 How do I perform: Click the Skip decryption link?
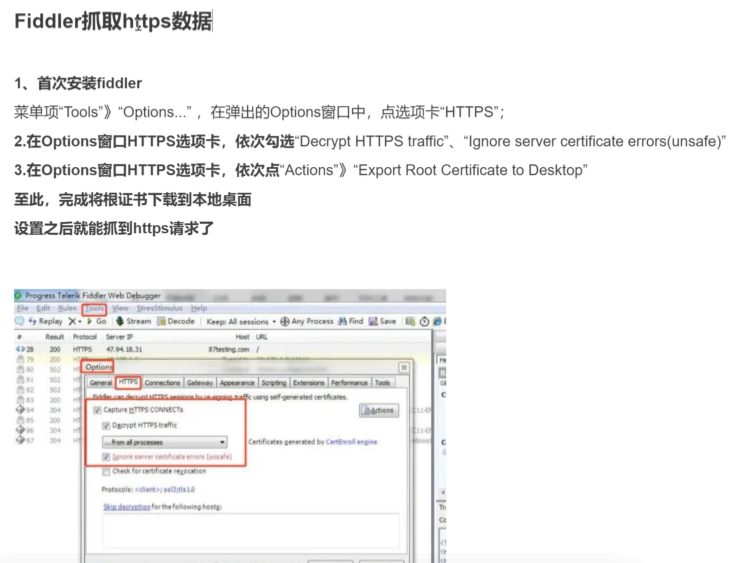[127, 507]
